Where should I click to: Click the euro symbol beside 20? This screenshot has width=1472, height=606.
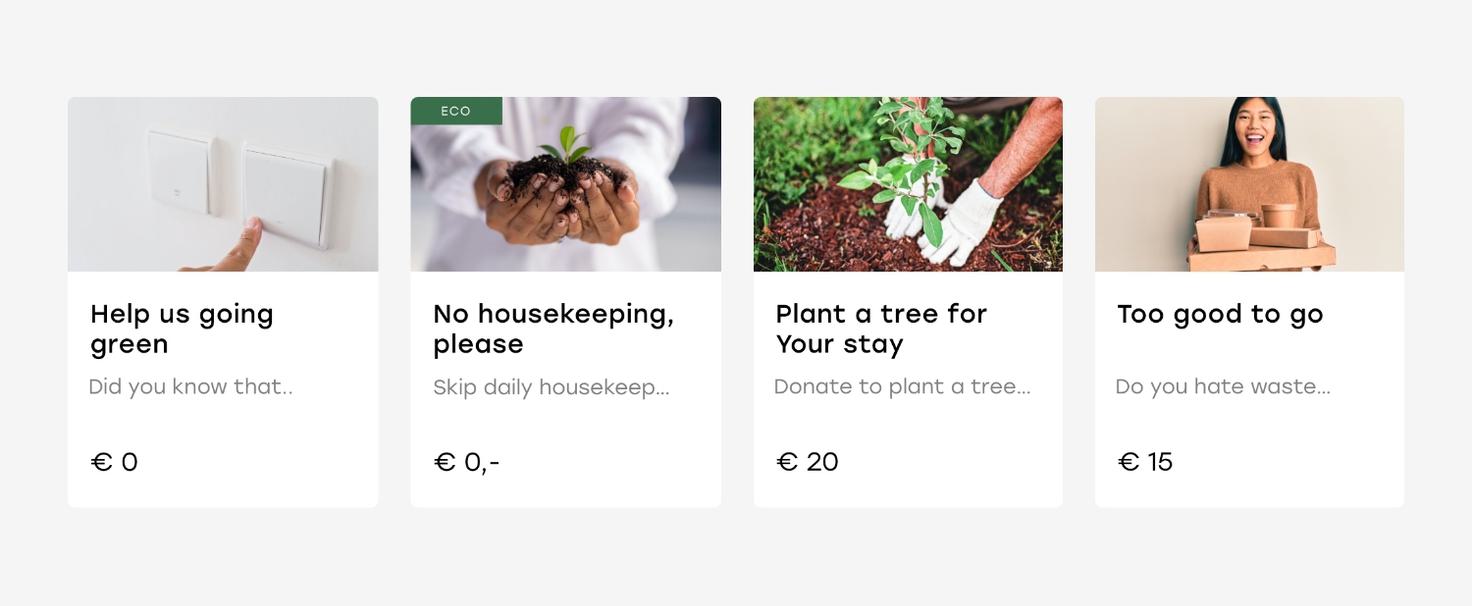787,462
